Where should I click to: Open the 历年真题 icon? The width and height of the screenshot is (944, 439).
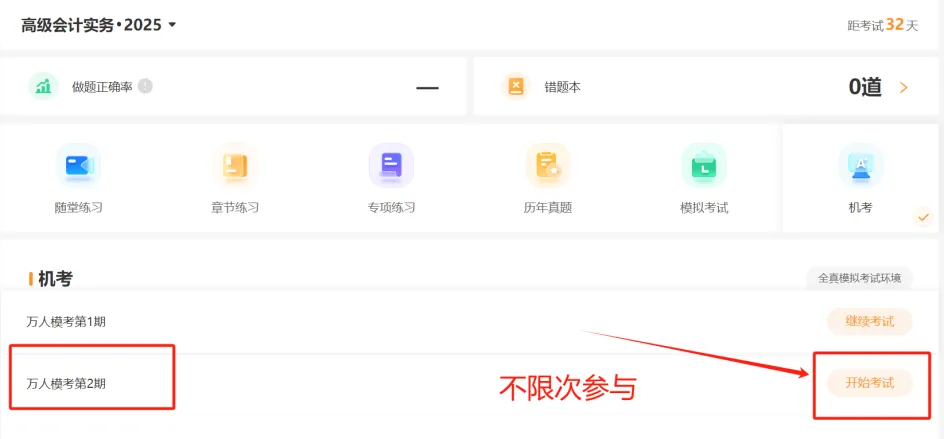click(x=548, y=165)
